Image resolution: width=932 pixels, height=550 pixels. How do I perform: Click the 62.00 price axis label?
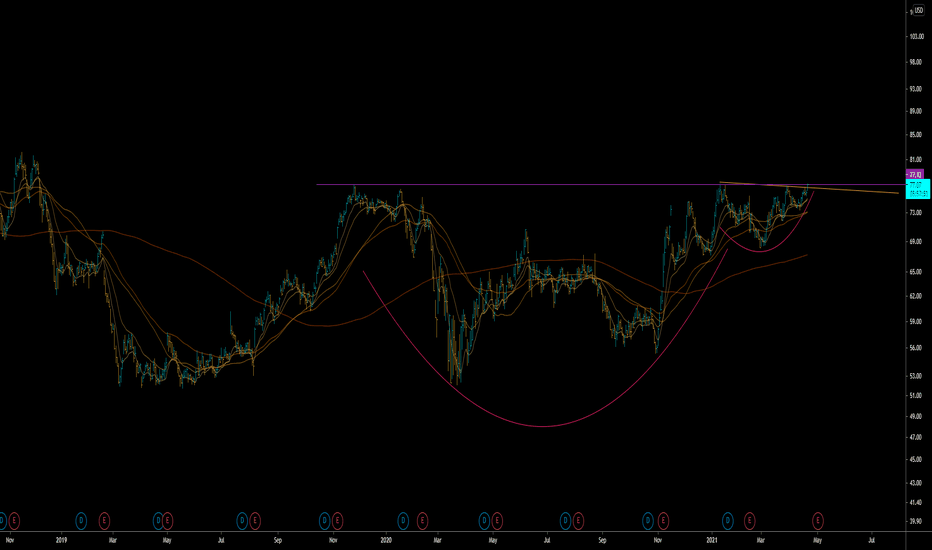pyautogui.click(x=915, y=296)
